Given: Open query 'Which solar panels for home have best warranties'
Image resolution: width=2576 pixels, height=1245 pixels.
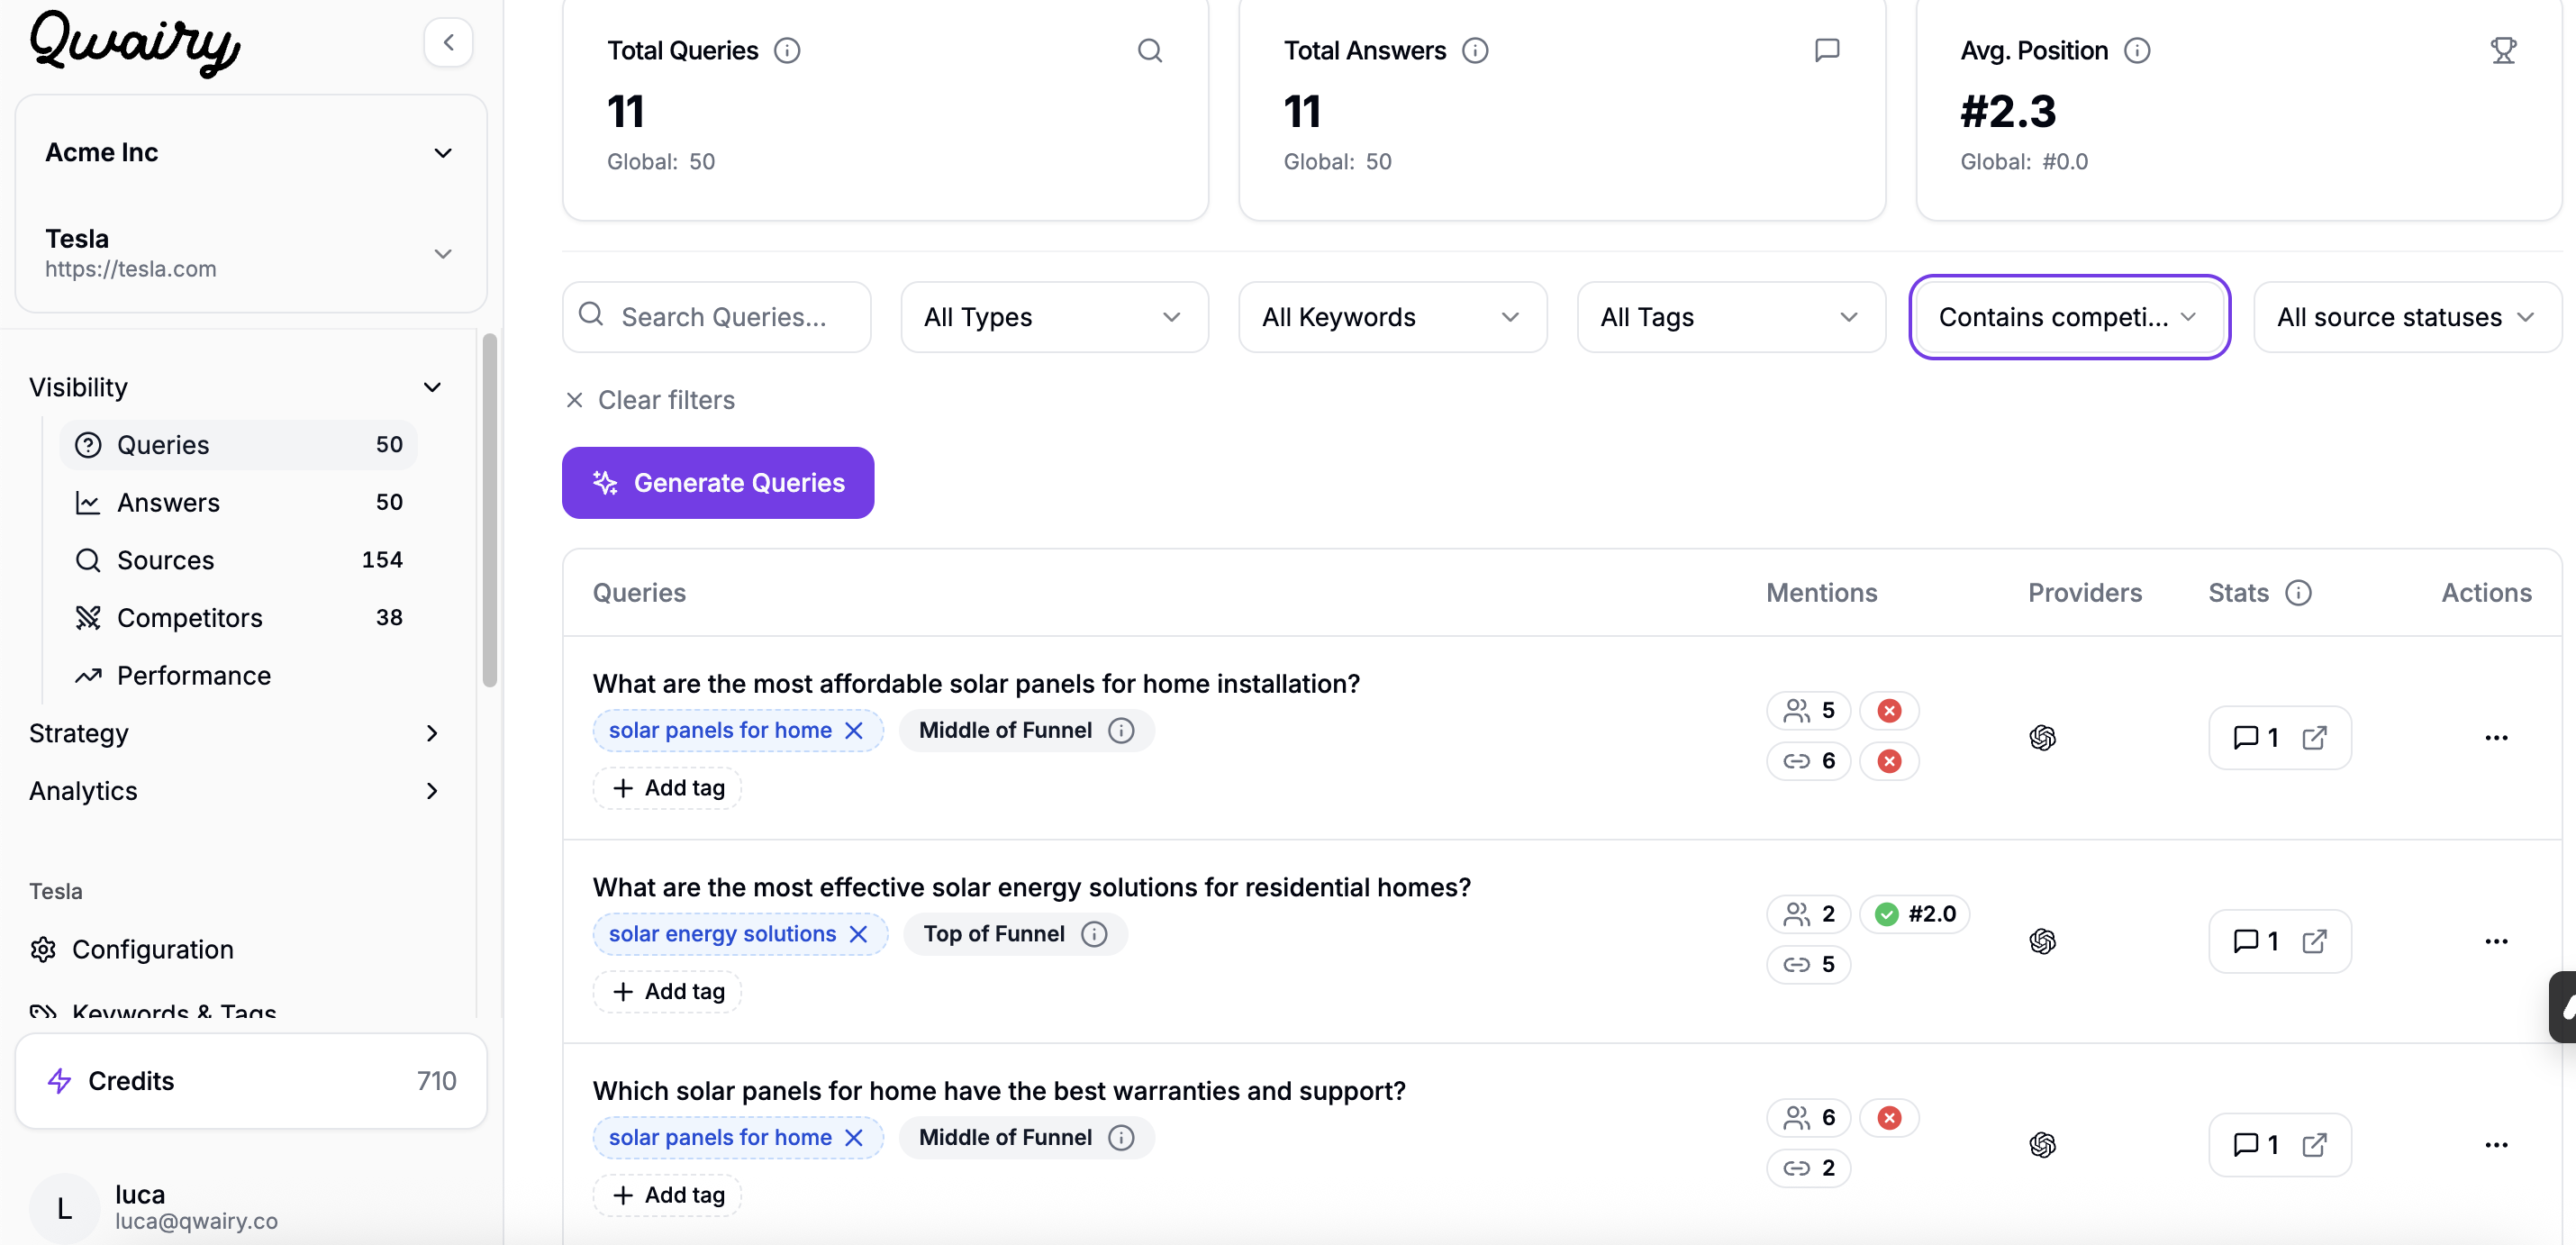Looking at the screenshot, I should pos(999,1091).
